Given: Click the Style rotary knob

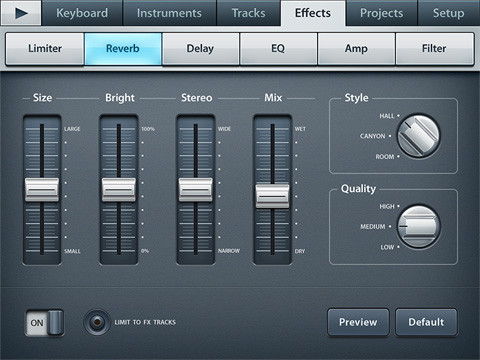Looking at the screenshot, I should click(x=418, y=136).
